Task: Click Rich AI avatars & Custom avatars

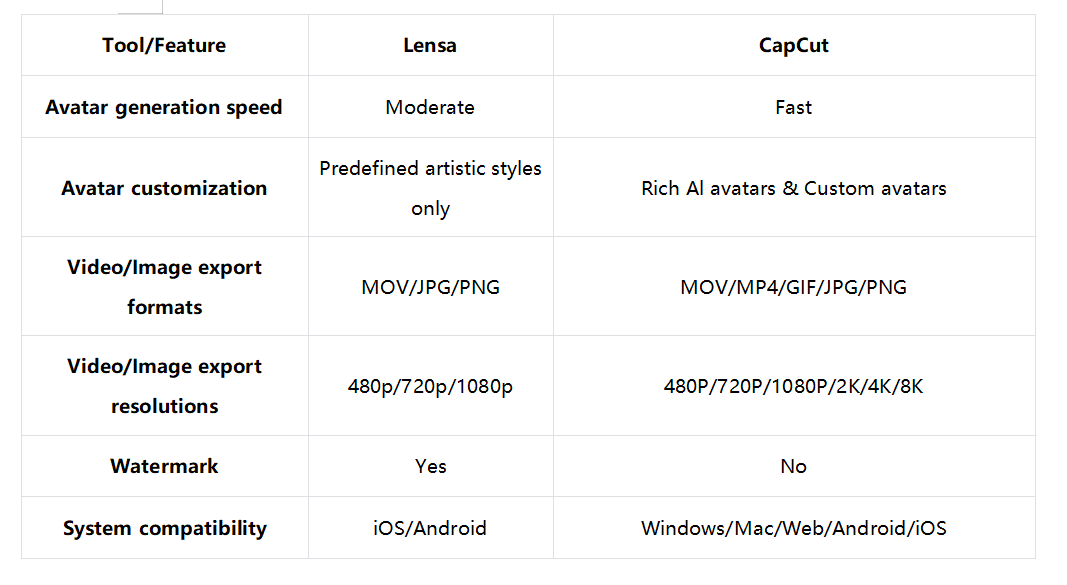Action: (793, 188)
